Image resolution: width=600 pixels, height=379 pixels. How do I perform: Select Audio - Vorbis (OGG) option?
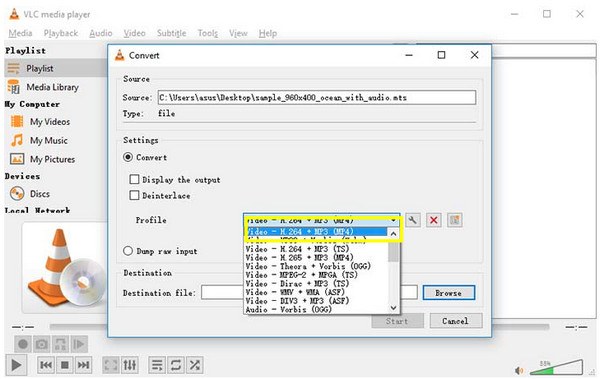point(316,309)
